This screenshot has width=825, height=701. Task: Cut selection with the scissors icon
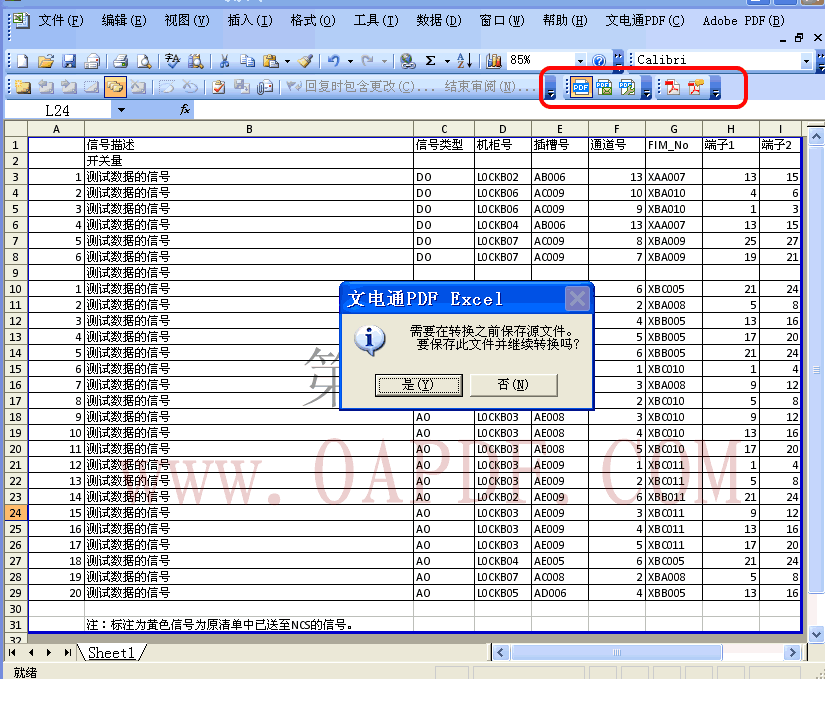[x=224, y=61]
